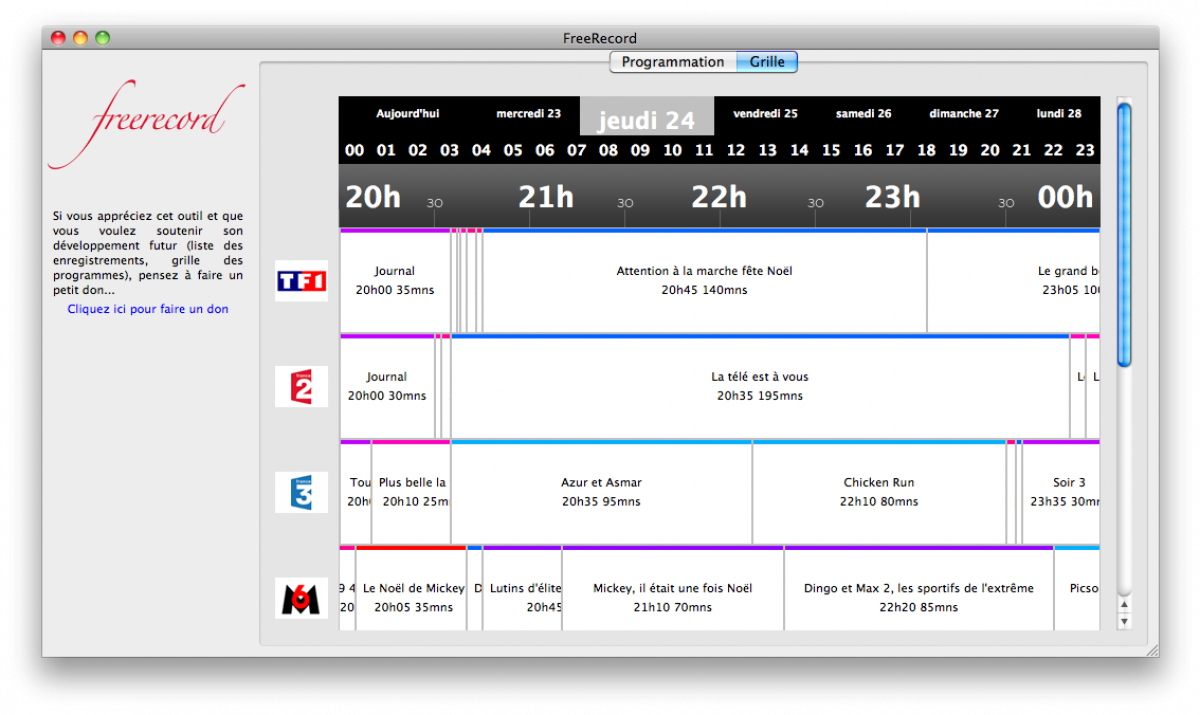
Task: Select mercredi 23 in the day bar
Action: point(529,114)
